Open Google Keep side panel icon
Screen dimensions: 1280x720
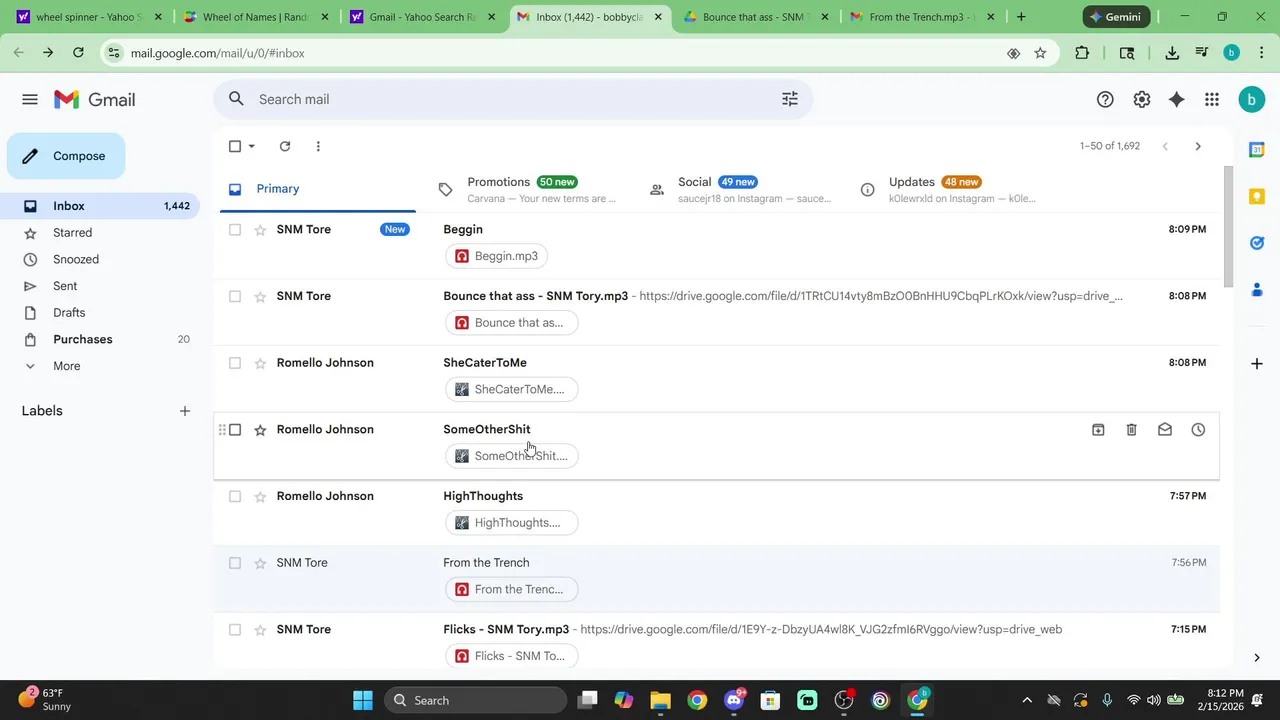(1257, 196)
